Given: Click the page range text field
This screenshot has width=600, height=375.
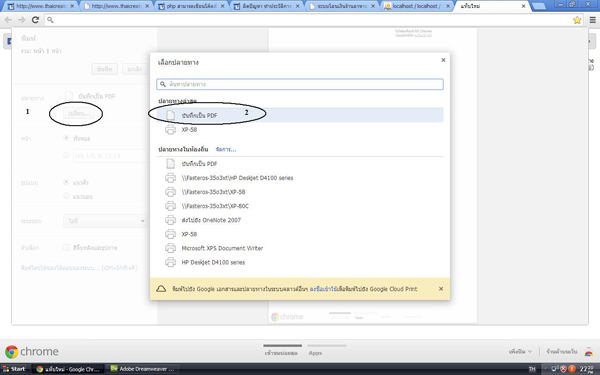Looking at the screenshot, I should [110, 156].
